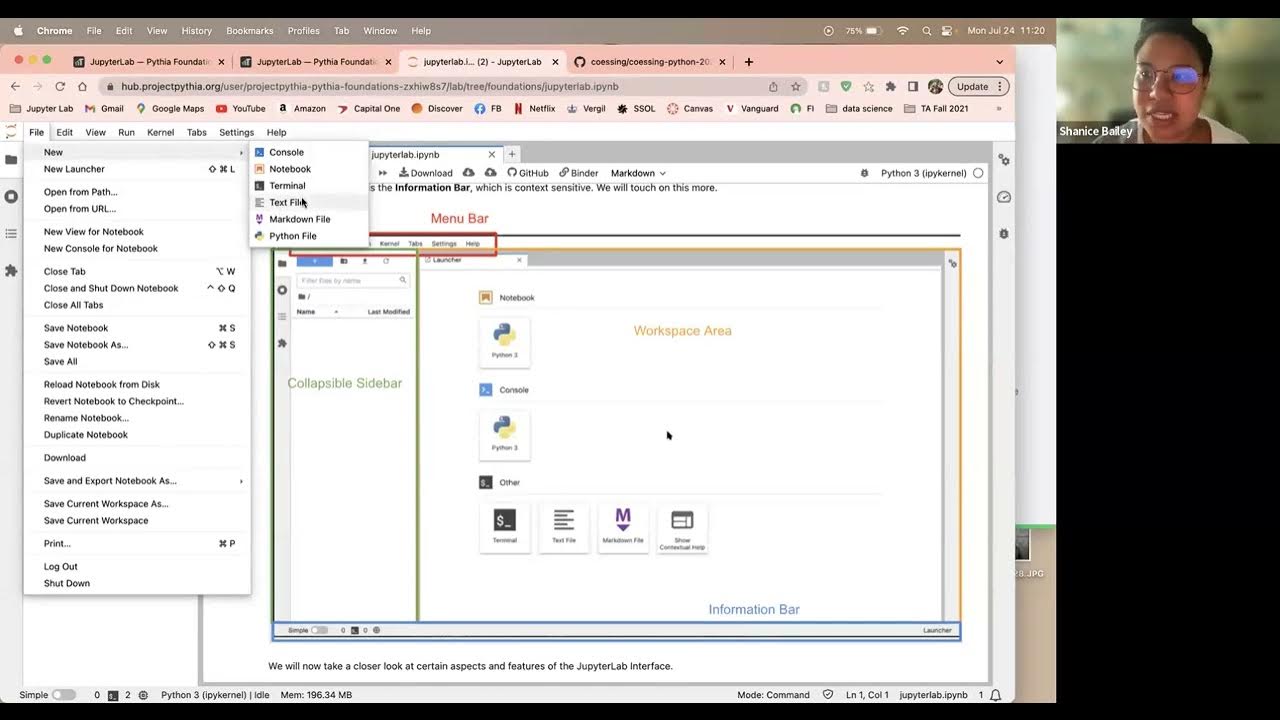The image size is (1280, 720).
Task: Bookmark this page with star icon
Action: point(796,86)
